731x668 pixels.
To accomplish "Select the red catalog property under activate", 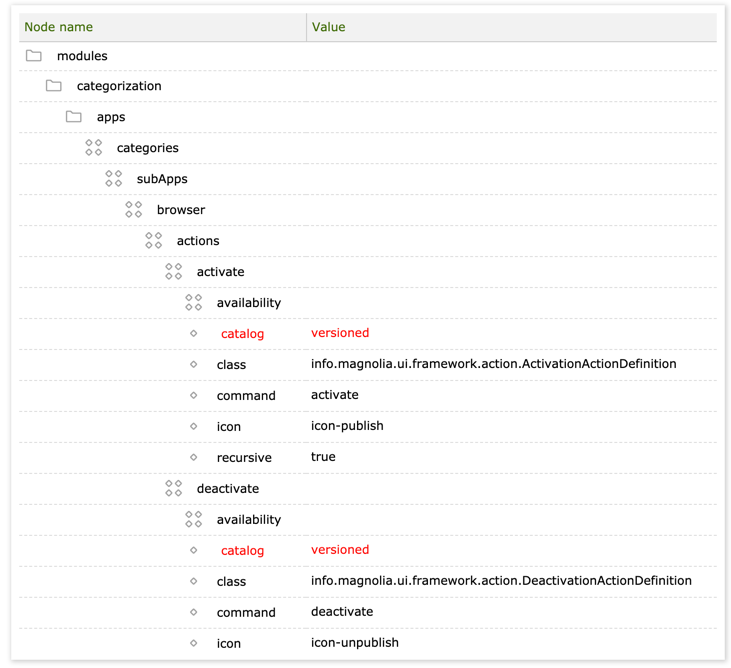I will (x=242, y=334).
